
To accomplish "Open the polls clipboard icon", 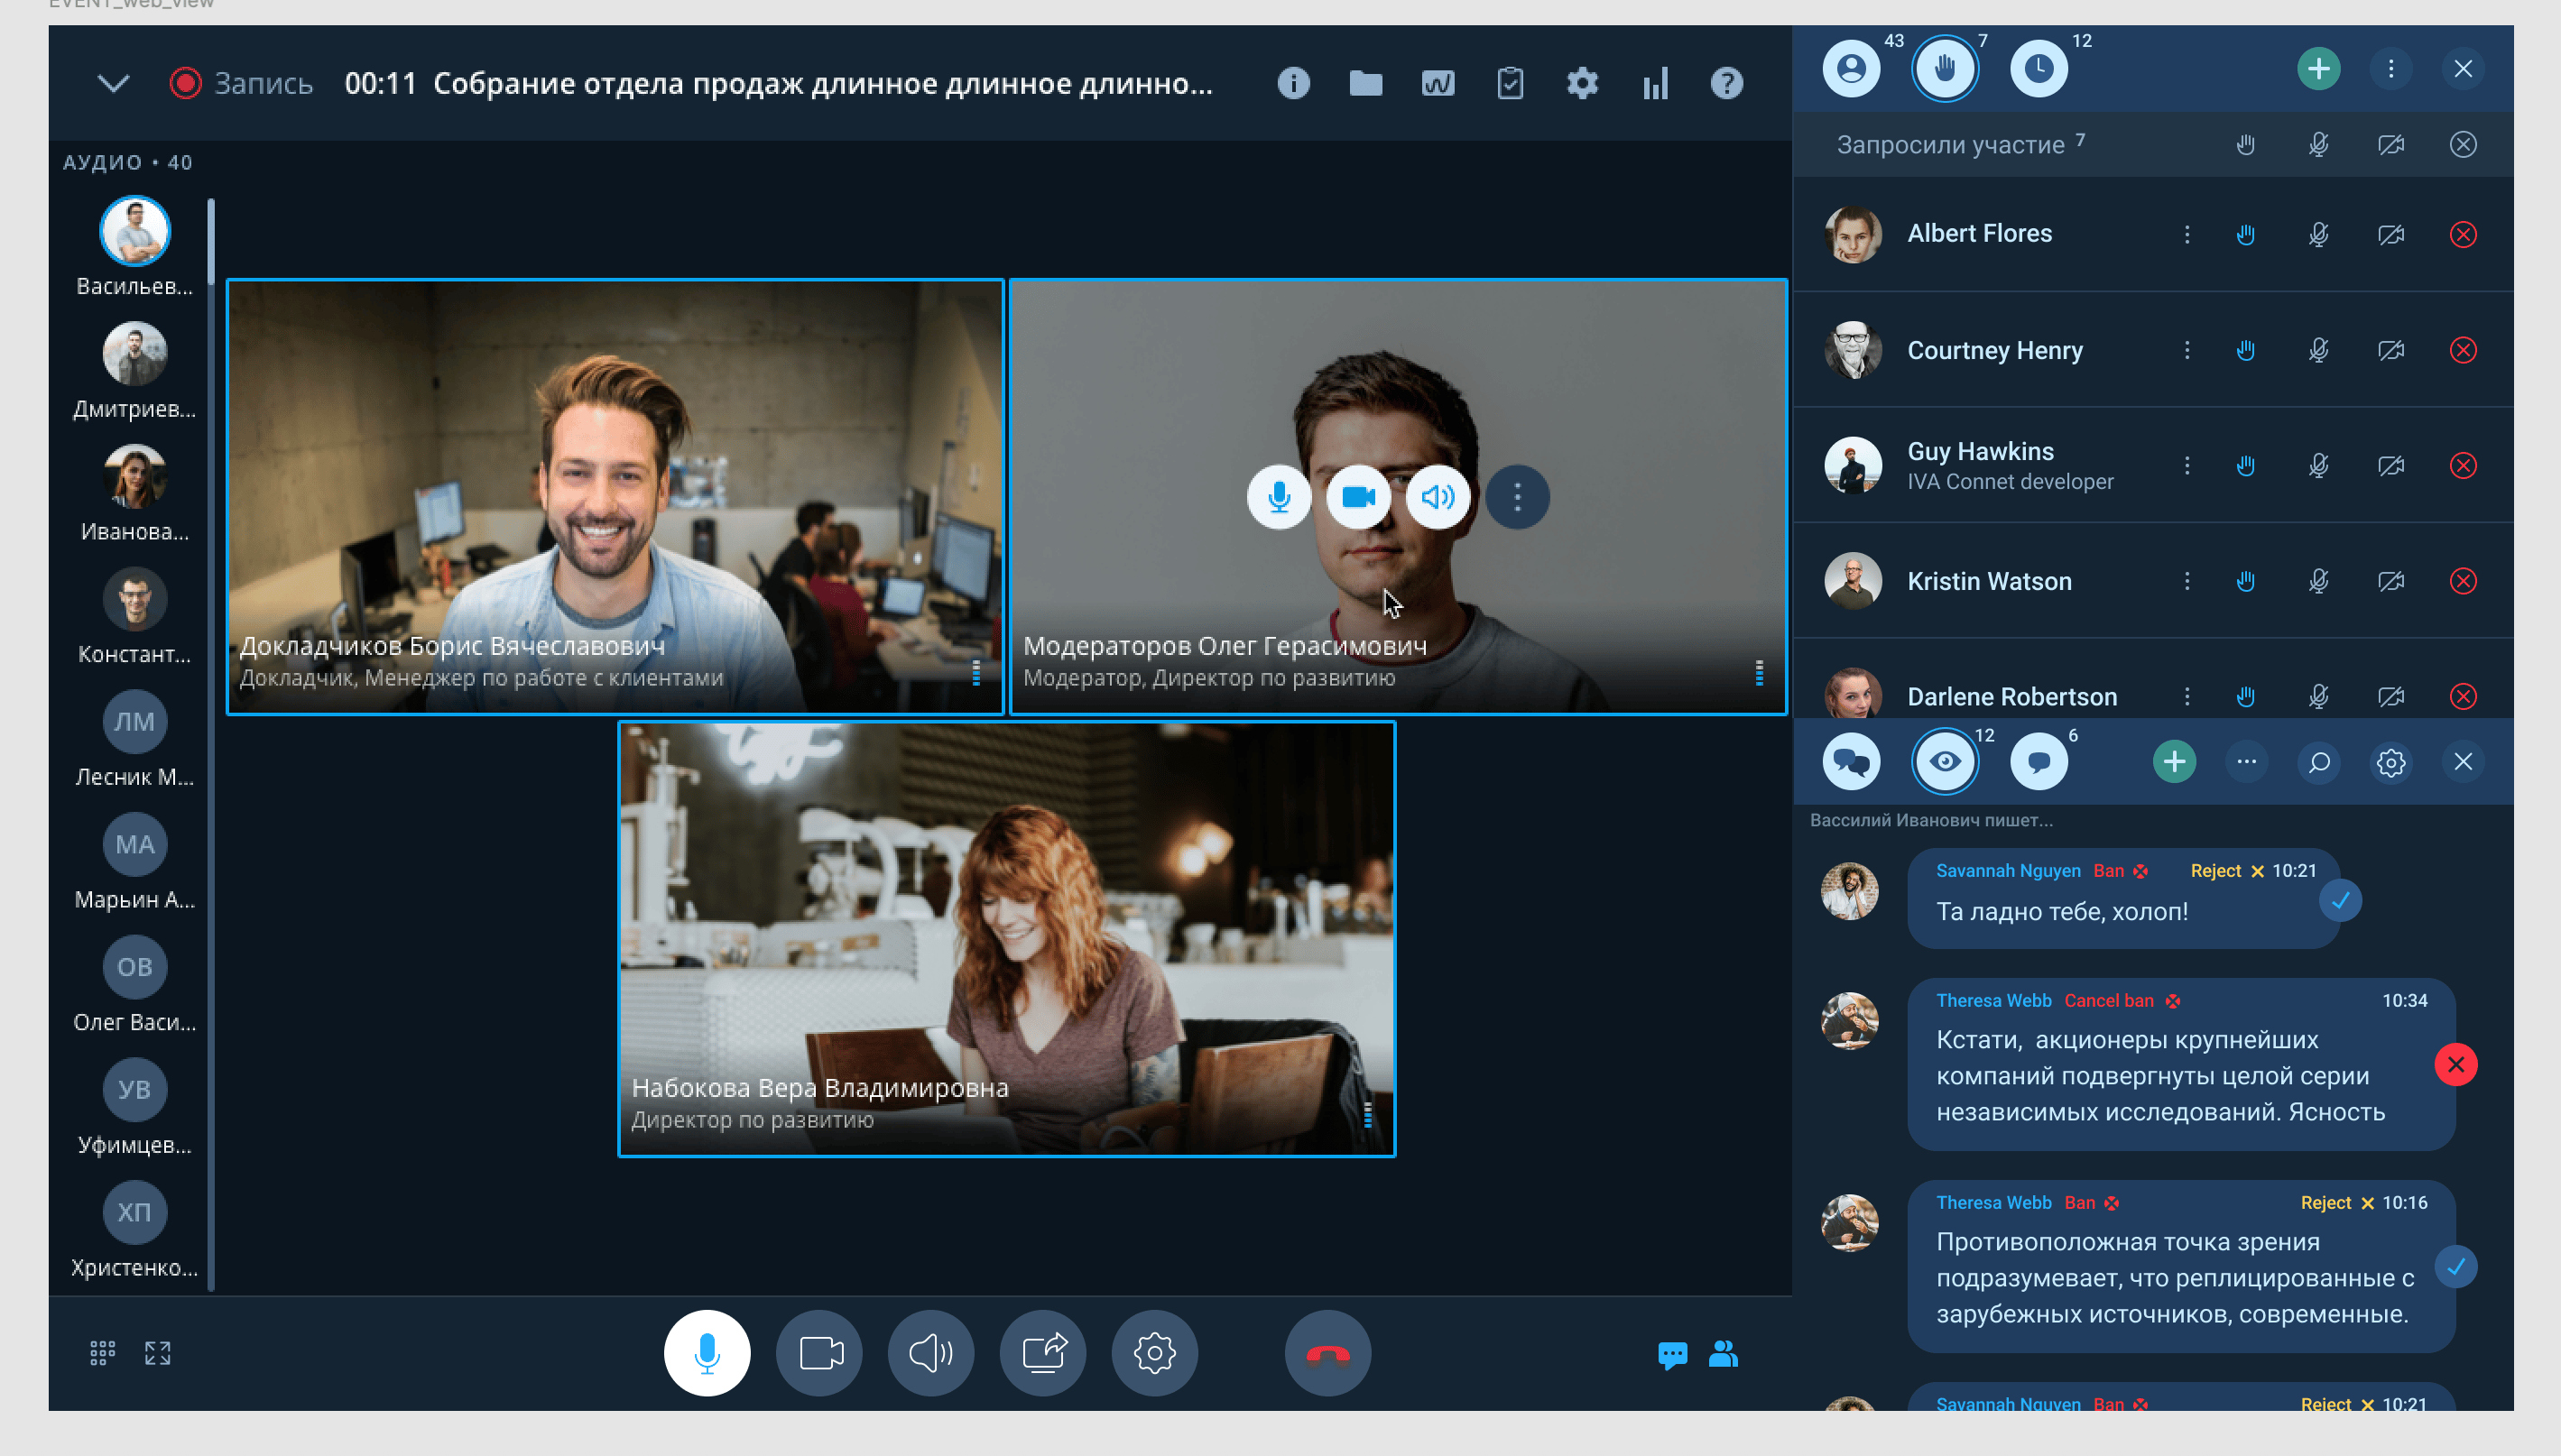I will [1510, 83].
